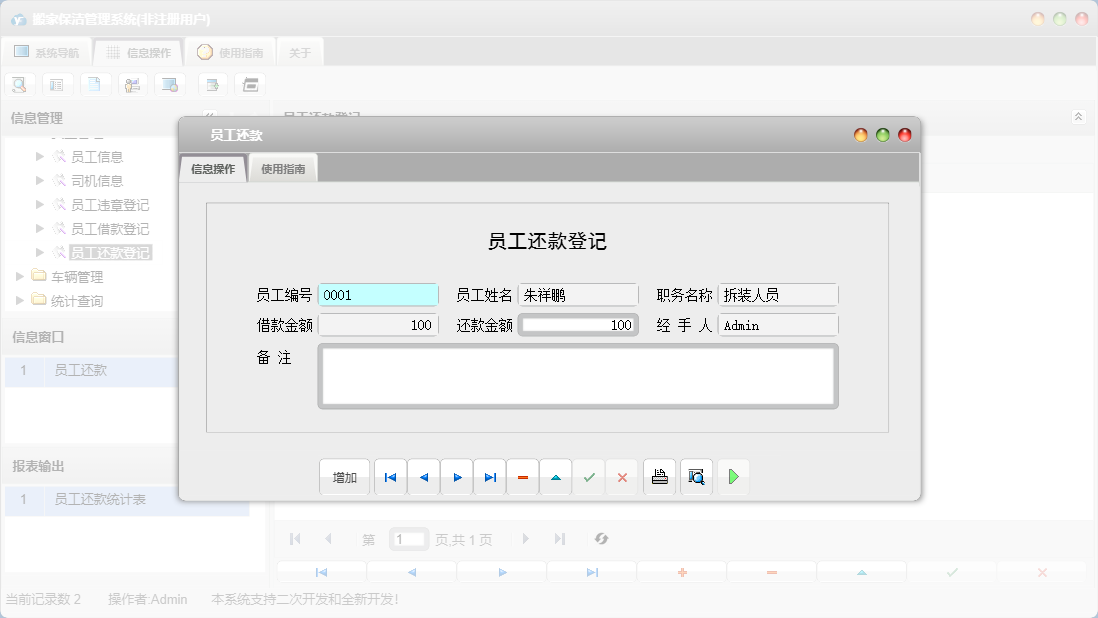The image size is (1098, 618).
Task: Click the green run arrow in the dialog
Action: (733, 477)
